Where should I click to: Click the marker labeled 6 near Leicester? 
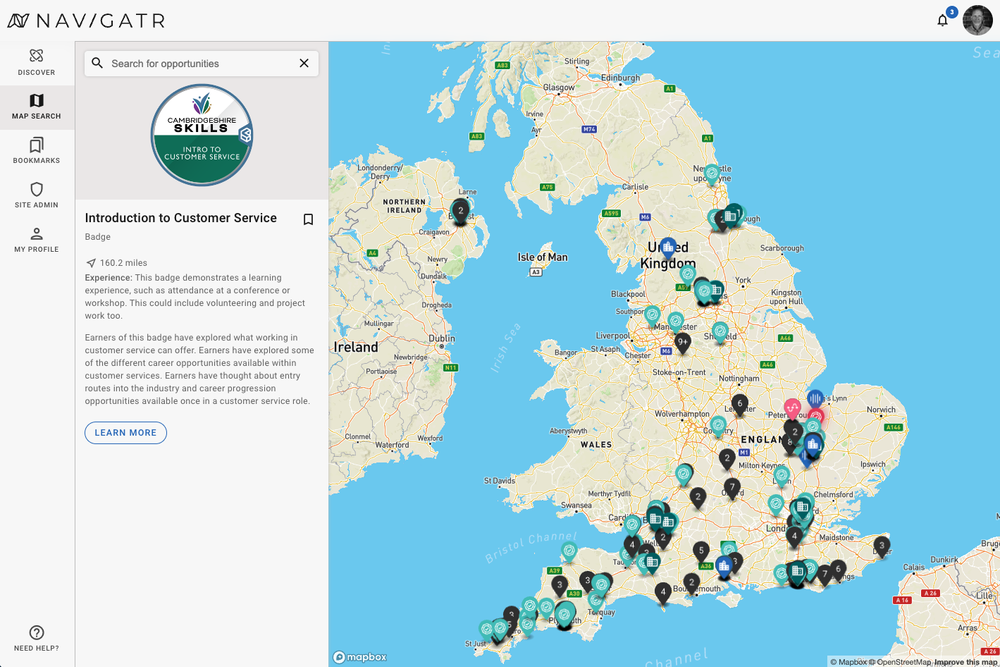[740, 403]
